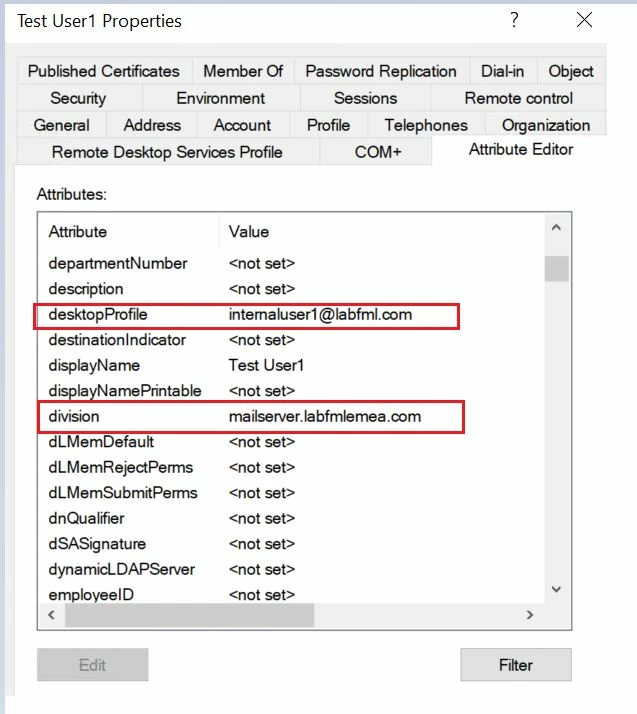The width and height of the screenshot is (637, 714).
Task: Open Remote Desktop Services Profile tab
Action: click(x=168, y=152)
